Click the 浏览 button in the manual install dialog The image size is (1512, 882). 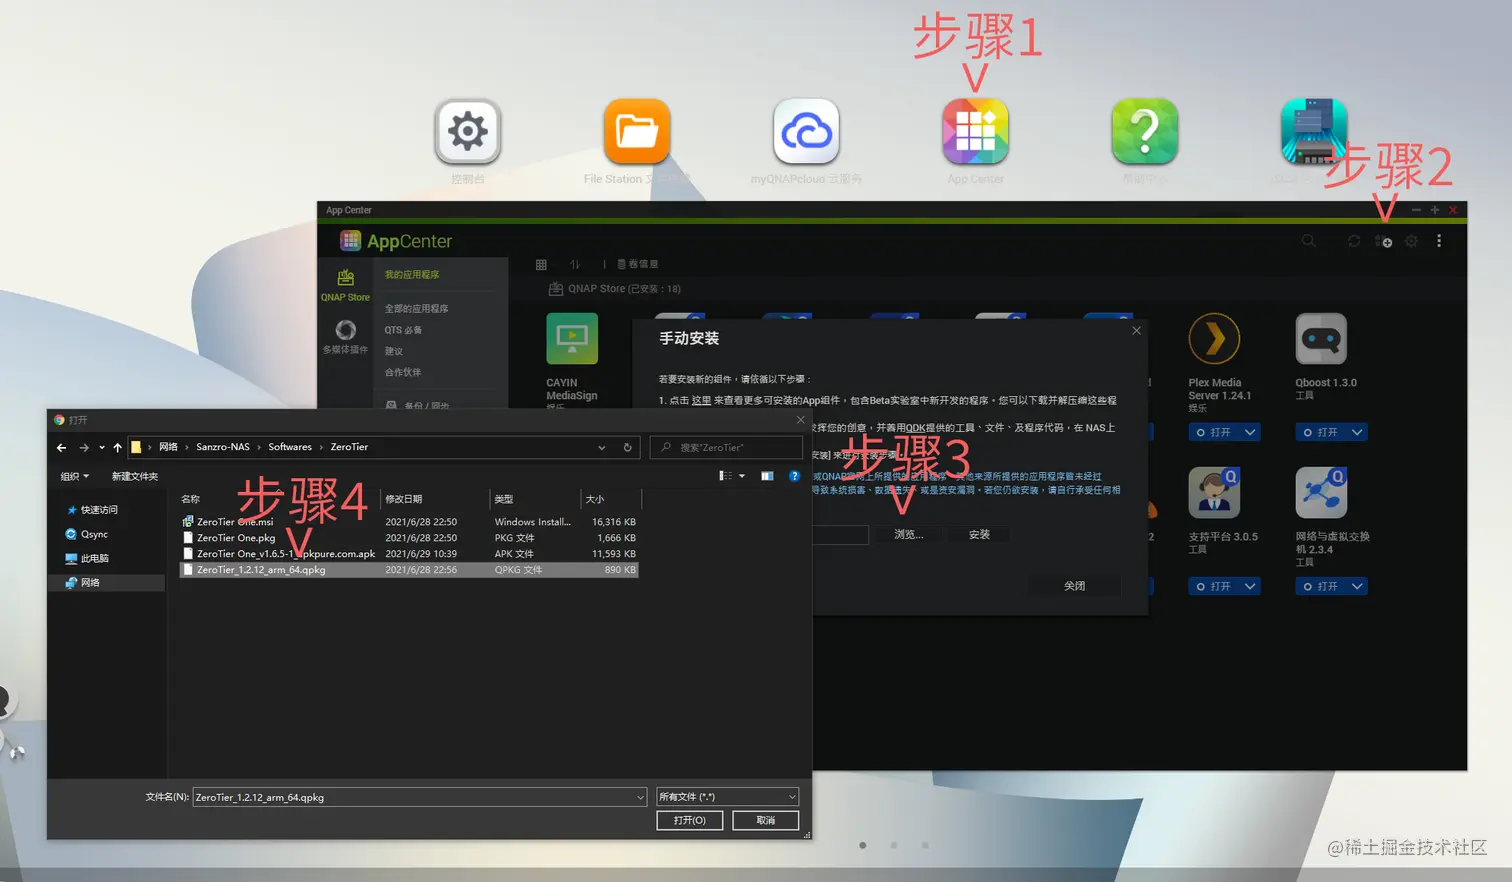point(906,533)
